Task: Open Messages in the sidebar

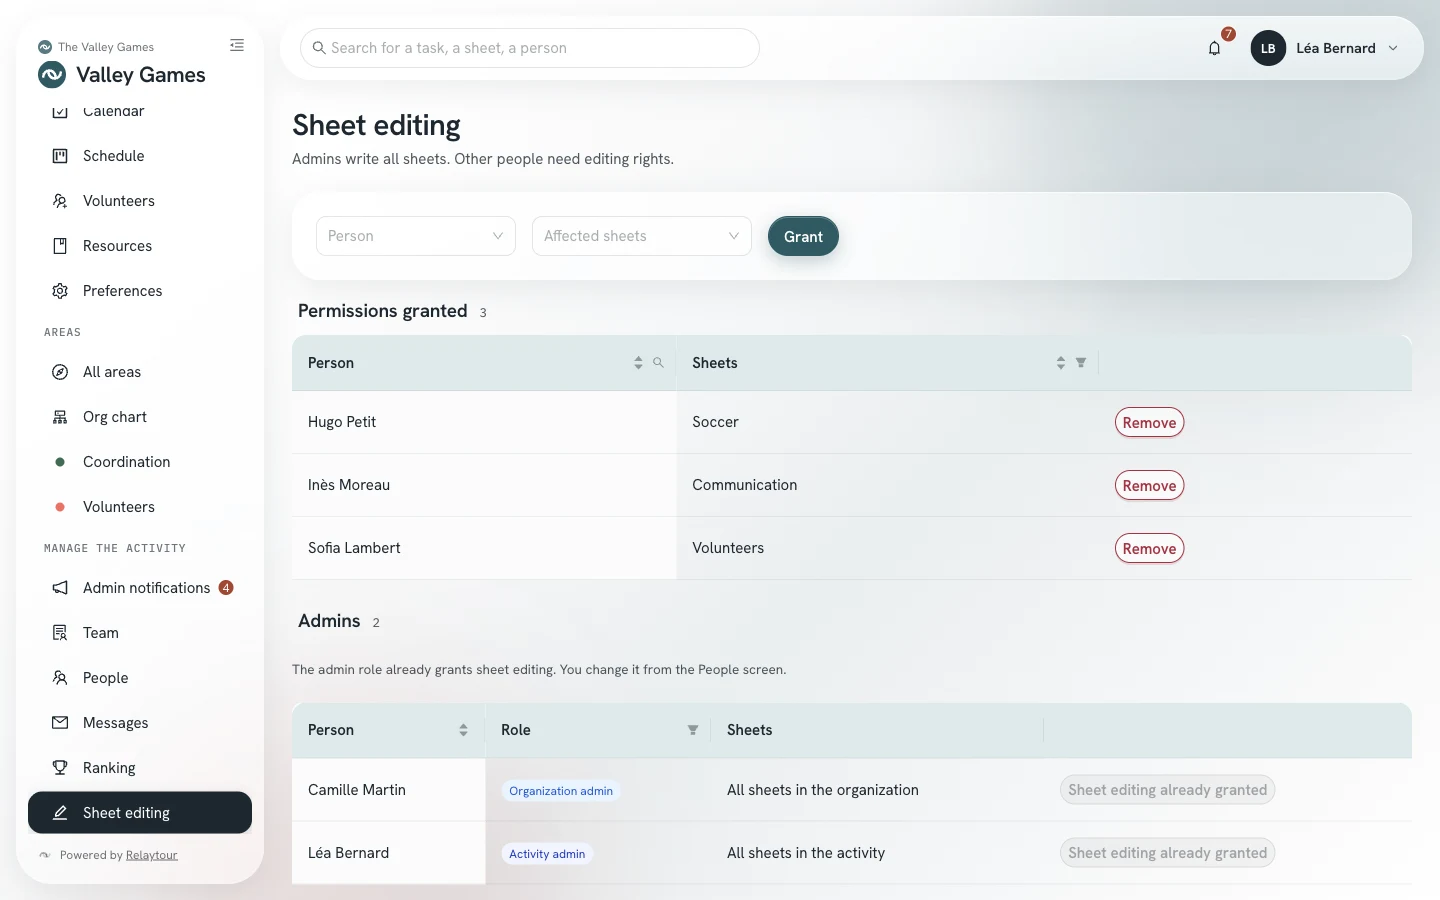Action: click(140, 723)
